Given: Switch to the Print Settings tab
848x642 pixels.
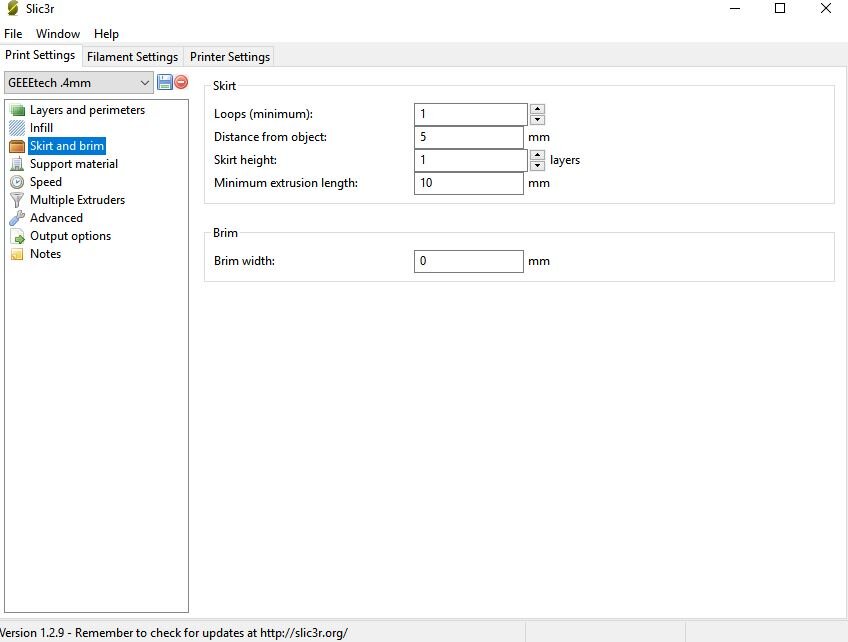Looking at the screenshot, I should (x=40, y=55).
